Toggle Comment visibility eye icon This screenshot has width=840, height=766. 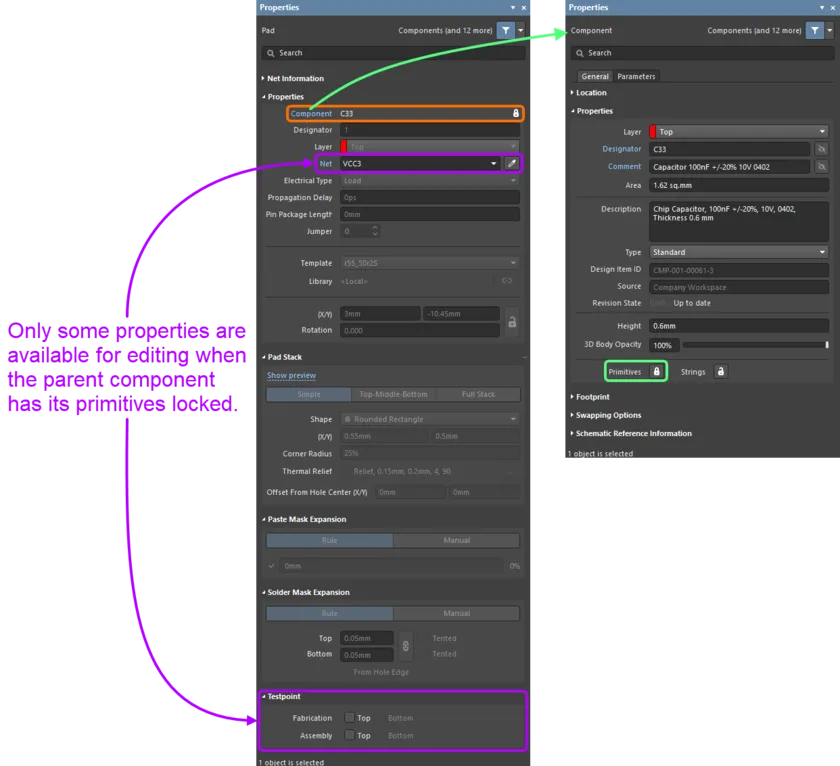click(821, 167)
